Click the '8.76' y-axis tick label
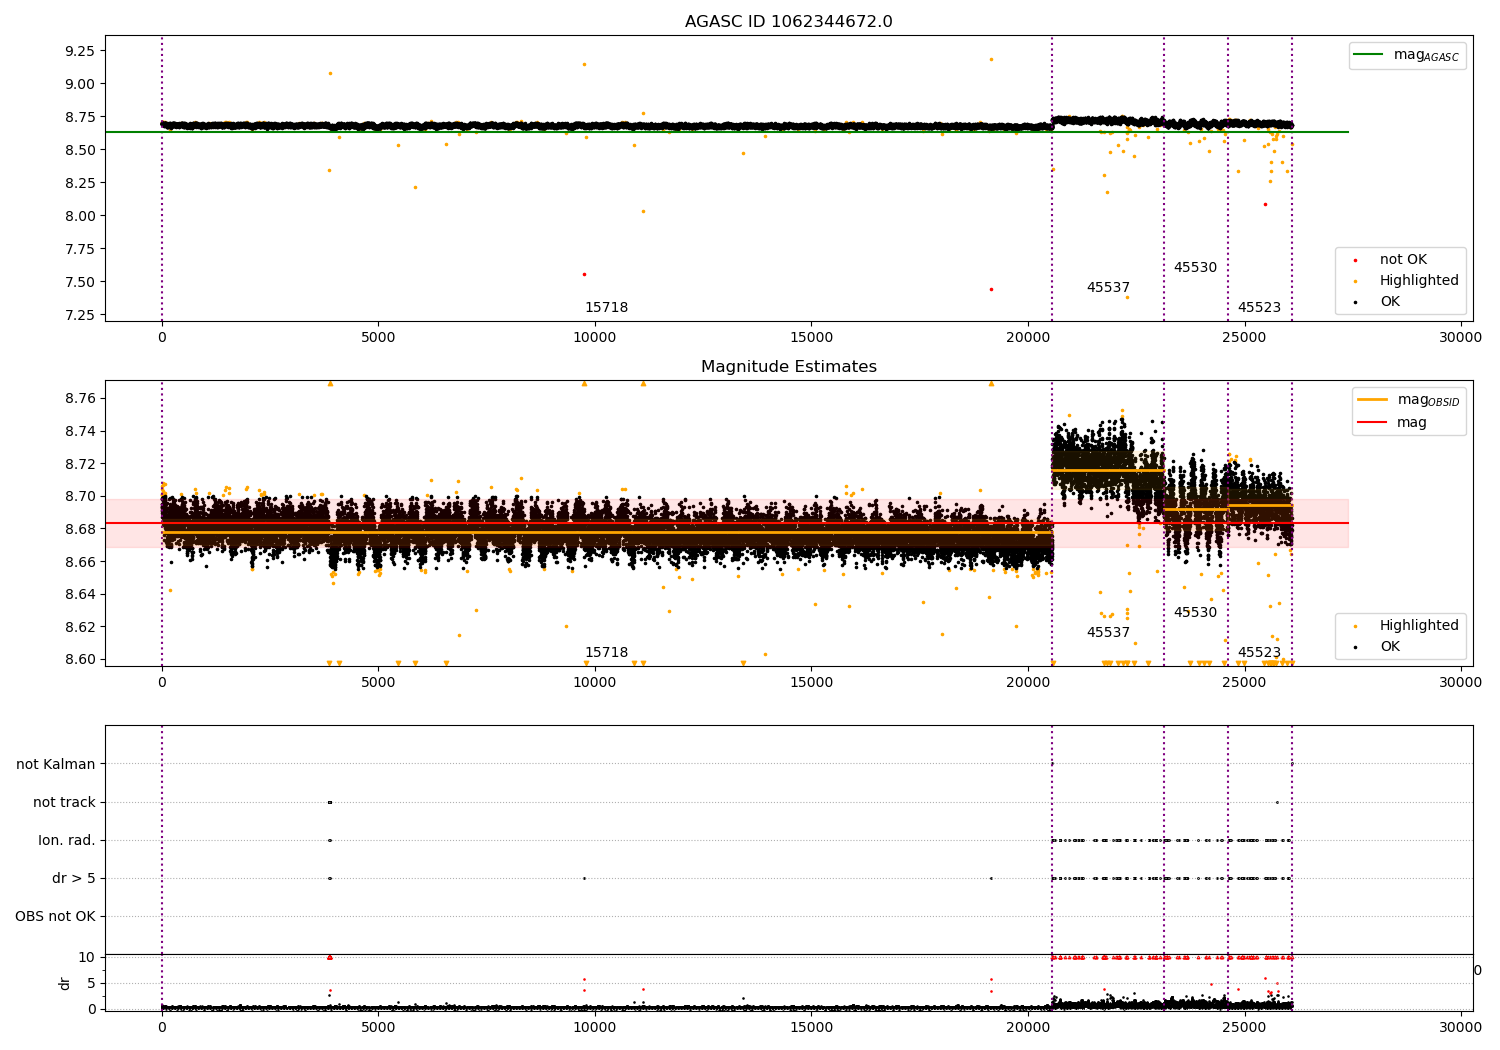Viewport: 1500px width, 1050px height. click(80, 399)
